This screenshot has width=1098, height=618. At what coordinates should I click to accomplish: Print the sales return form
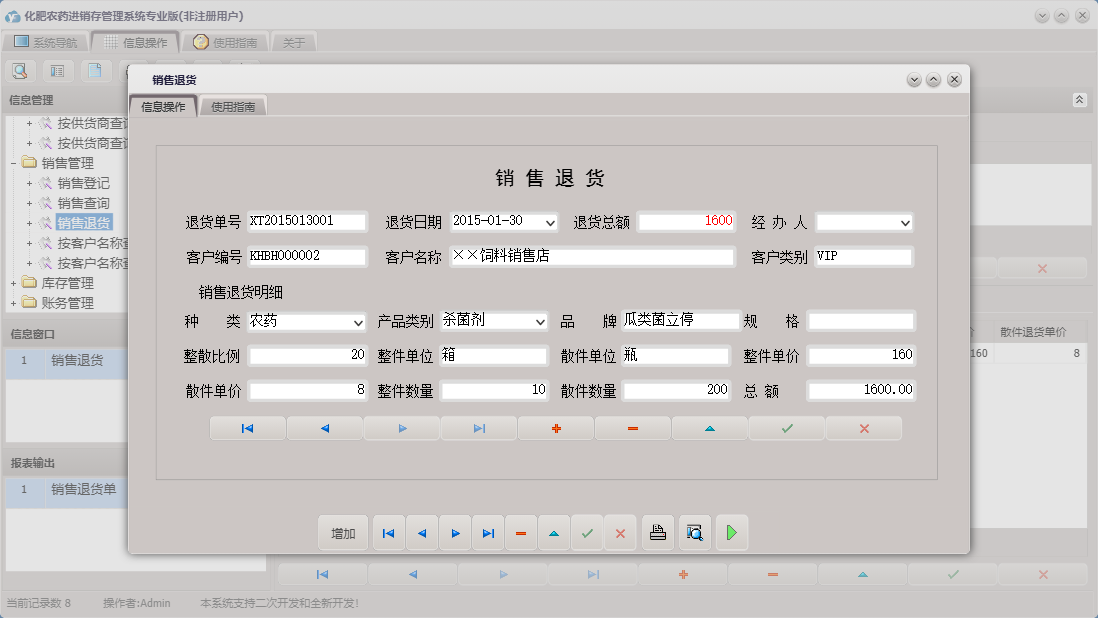(657, 532)
